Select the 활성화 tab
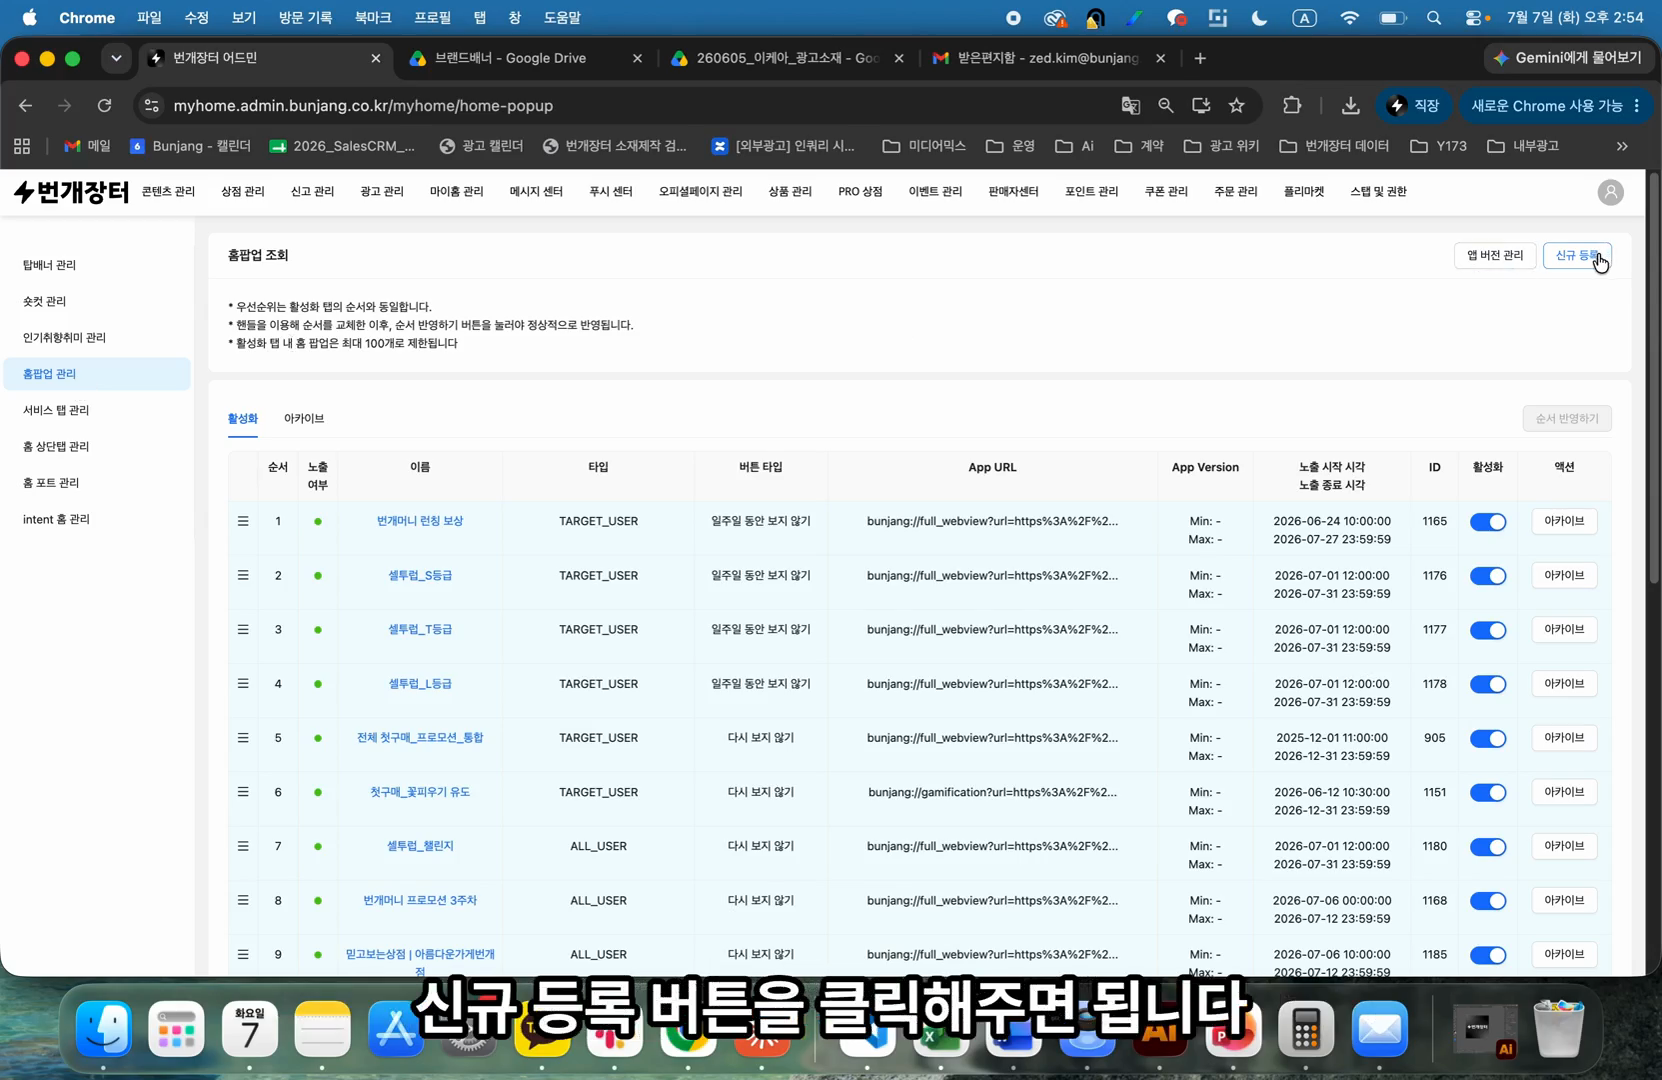This screenshot has height=1080, width=1662. coord(242,419)
